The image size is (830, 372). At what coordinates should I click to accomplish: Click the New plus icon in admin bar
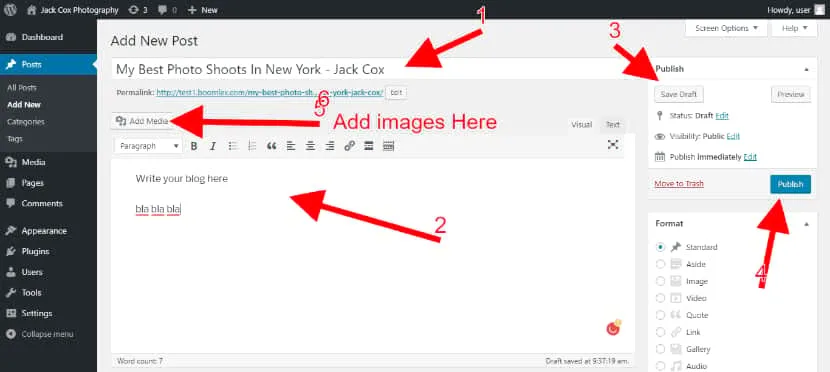[x=193, y=10]
